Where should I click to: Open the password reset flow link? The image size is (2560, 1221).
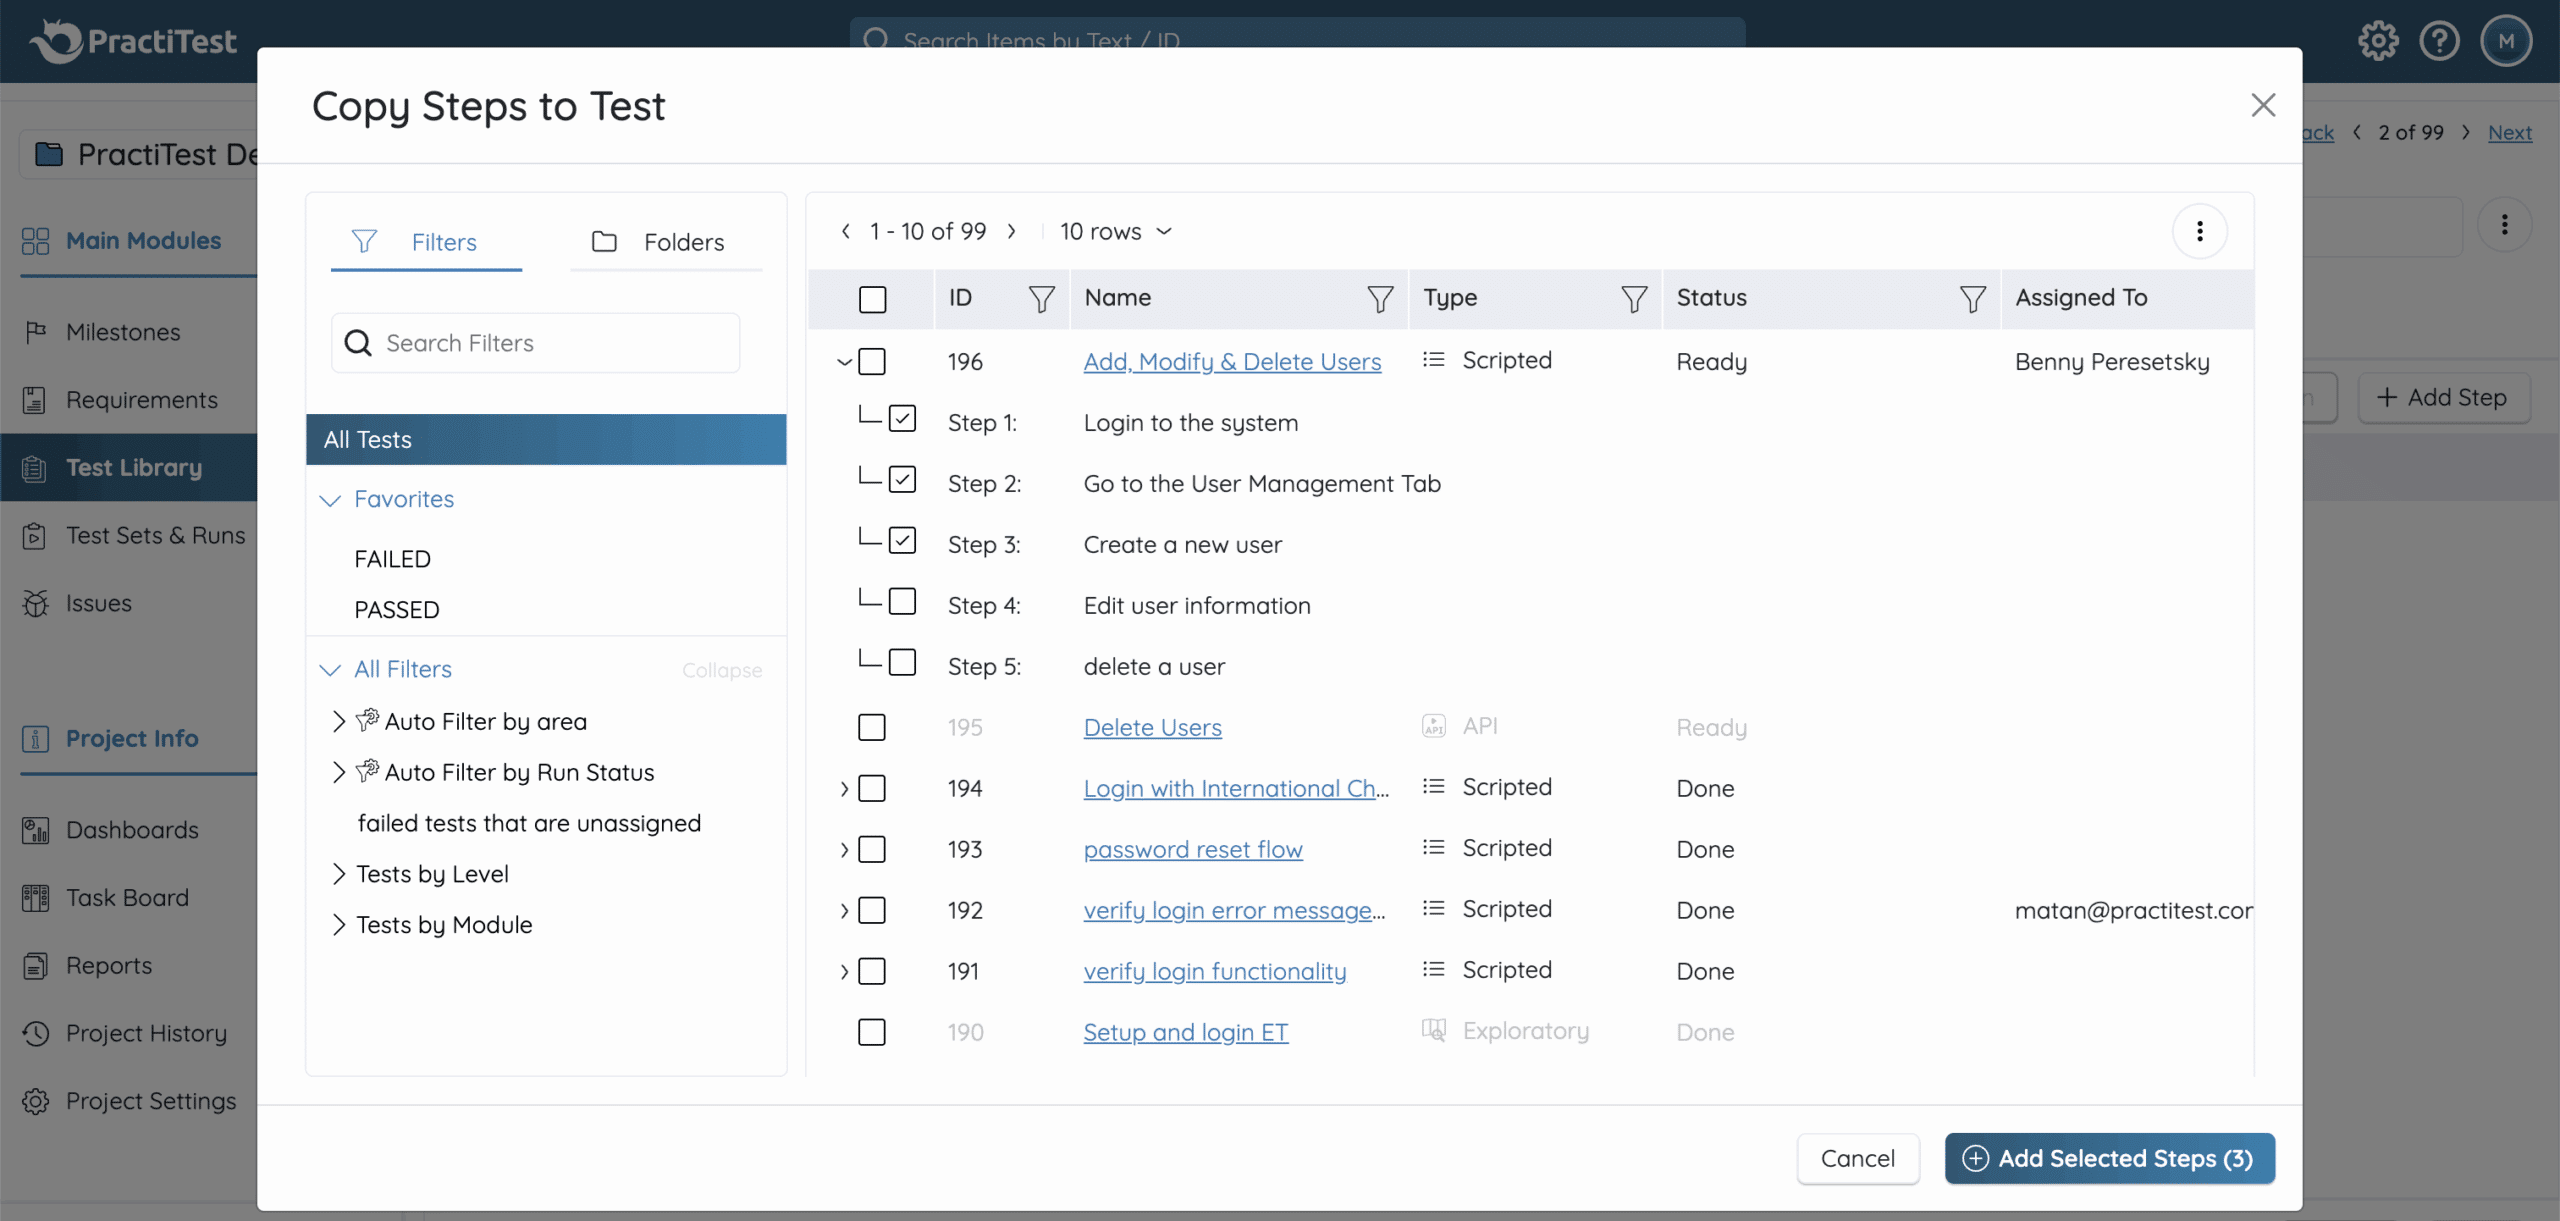(1193, 850)
